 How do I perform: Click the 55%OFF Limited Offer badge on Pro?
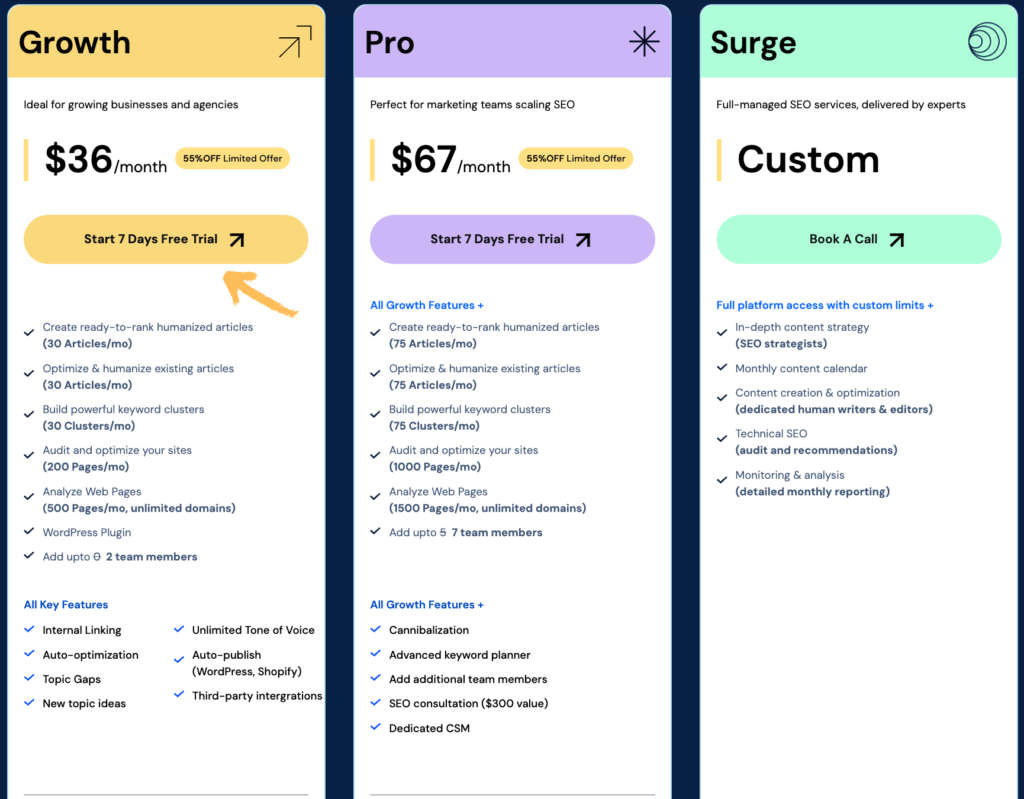(575, 158)
